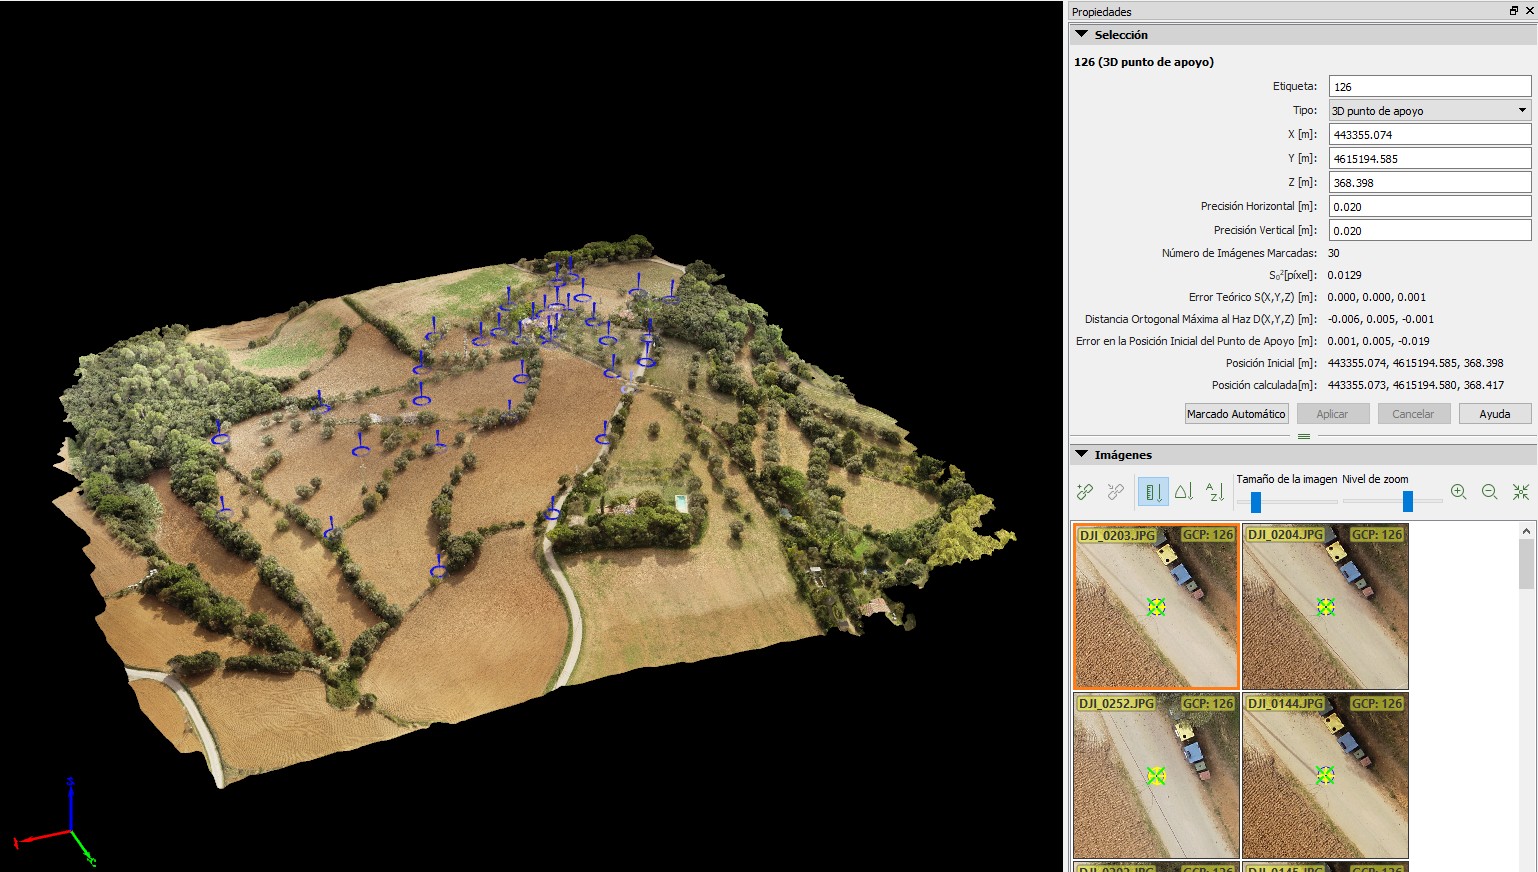Close the Propiedades panel
1538x872 pixels.
point(1529,11)
